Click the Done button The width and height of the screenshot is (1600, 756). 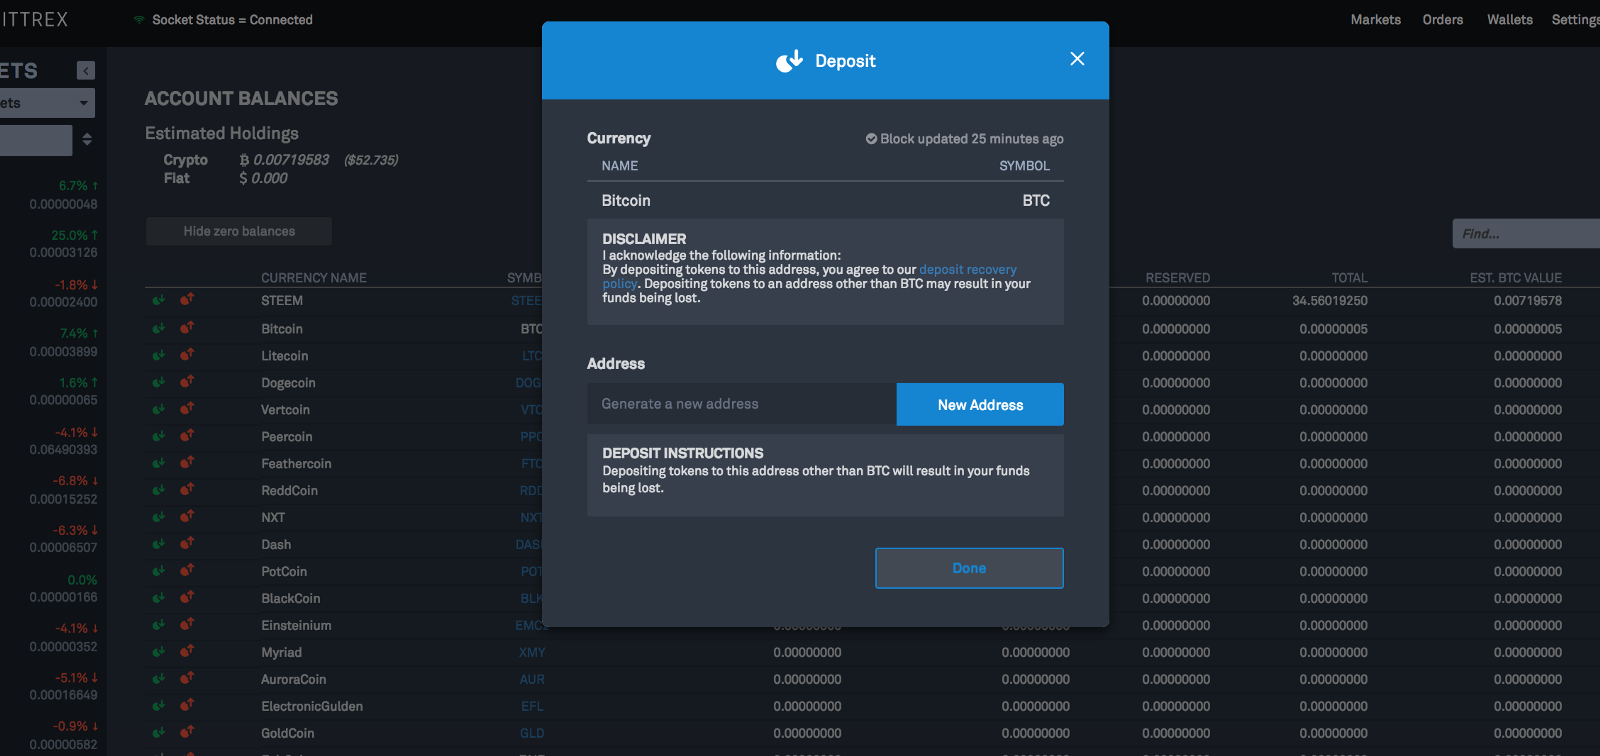pos(969,568)
